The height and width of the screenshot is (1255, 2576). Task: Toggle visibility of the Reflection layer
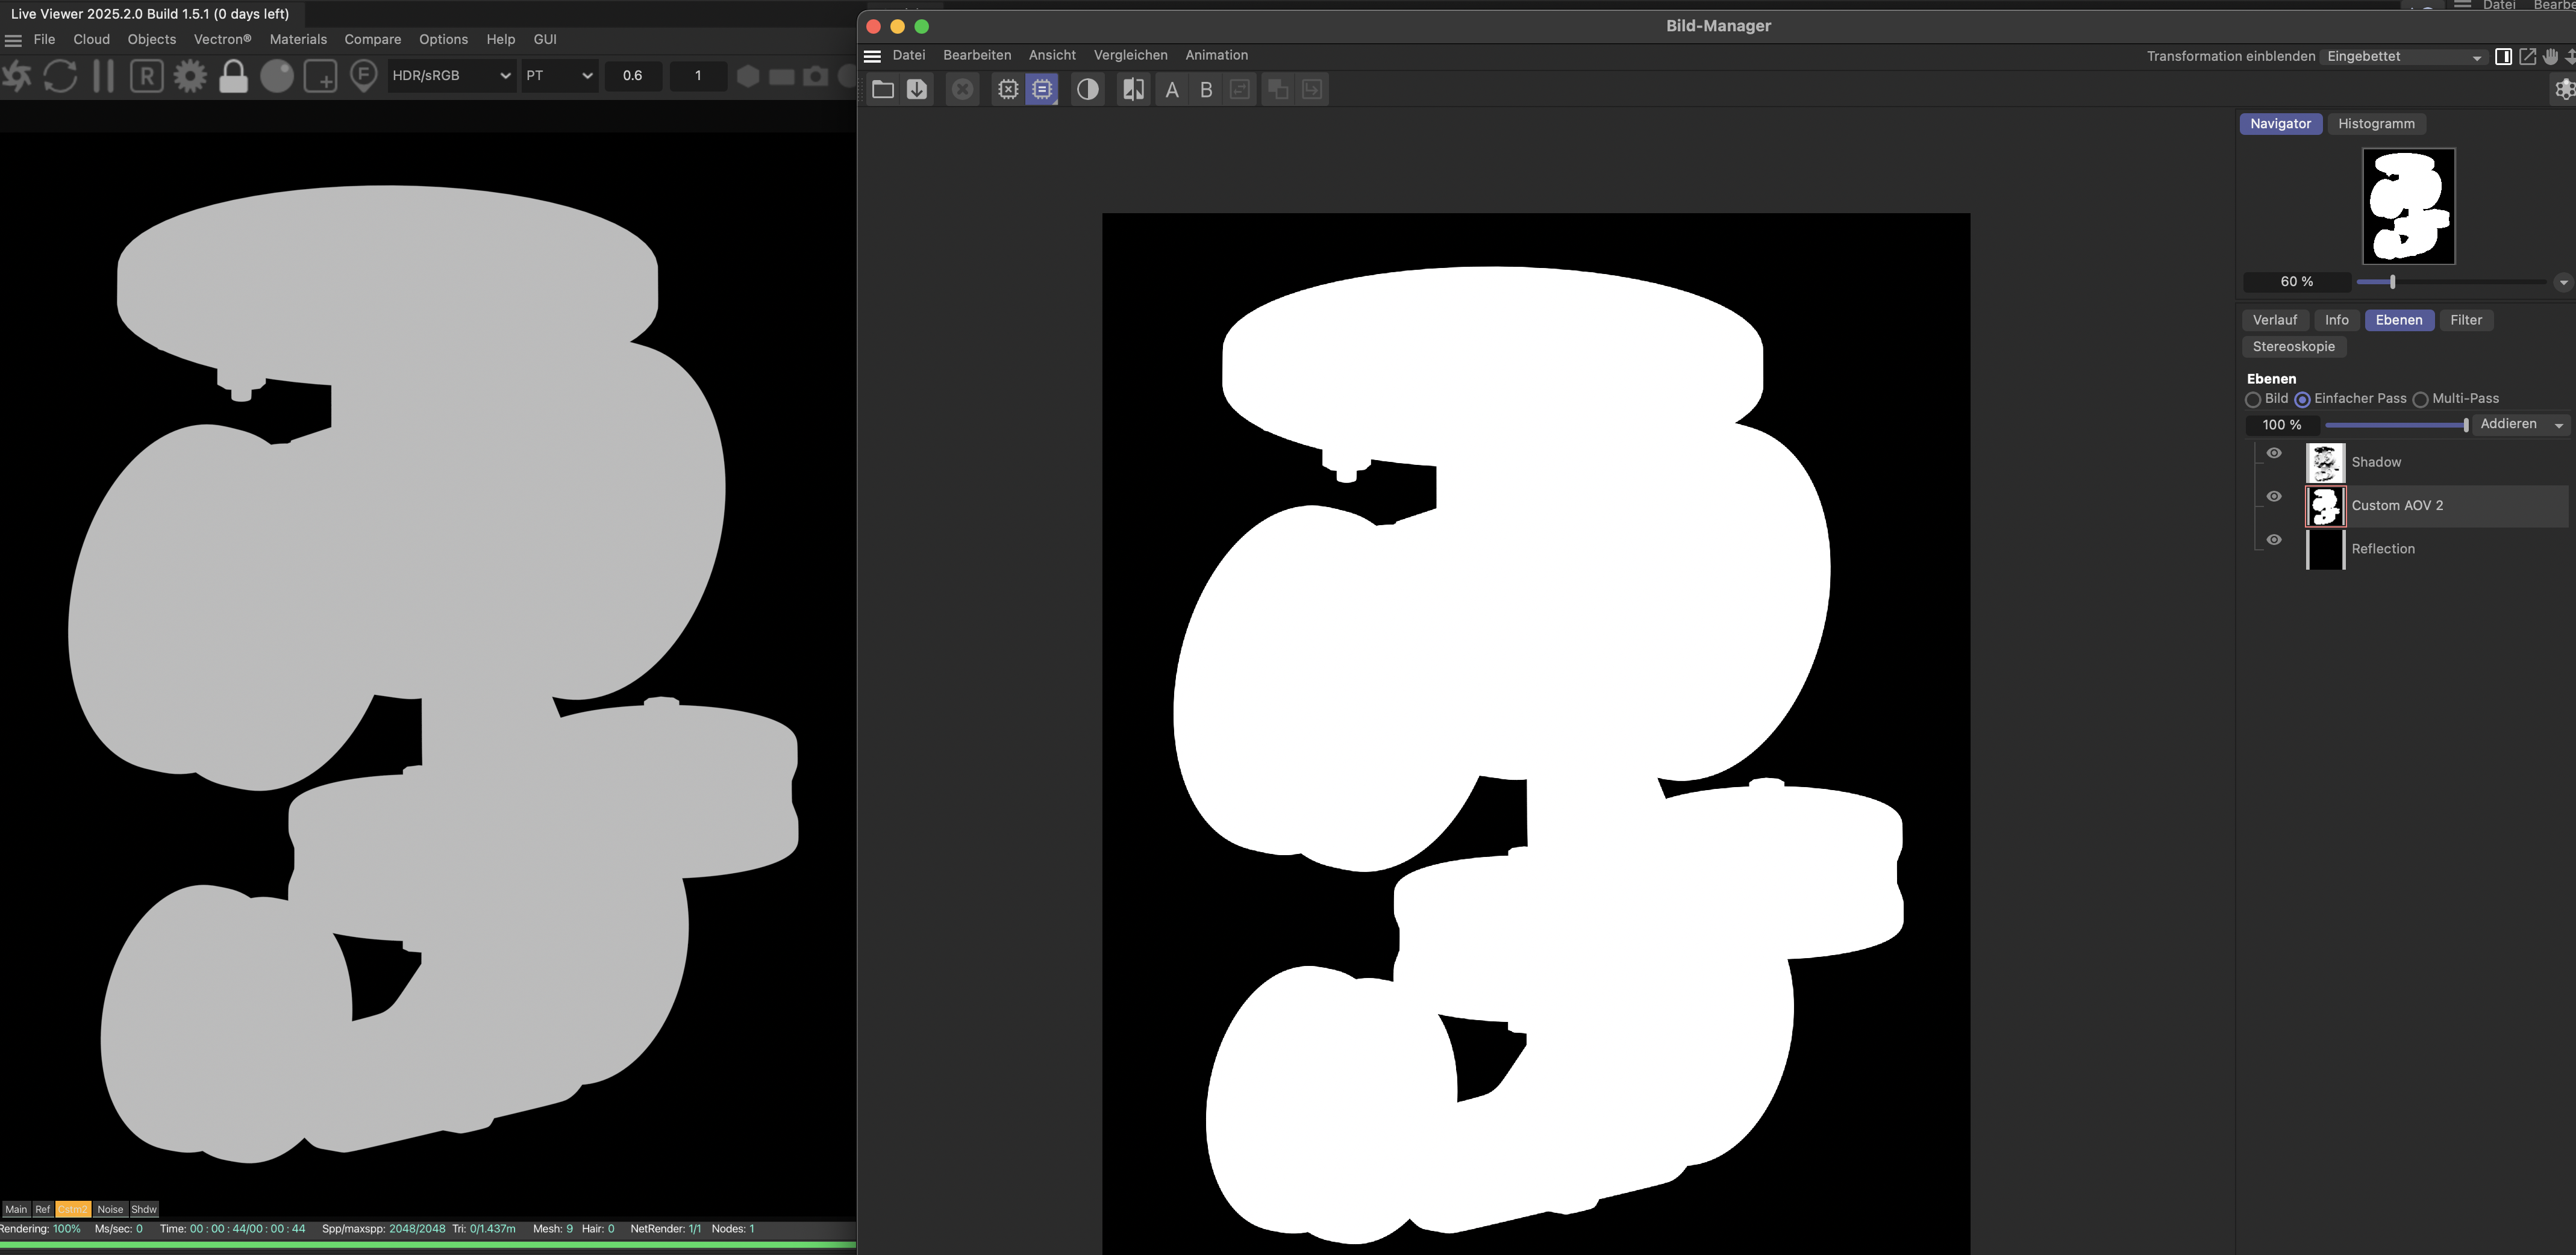point(2273,540)
